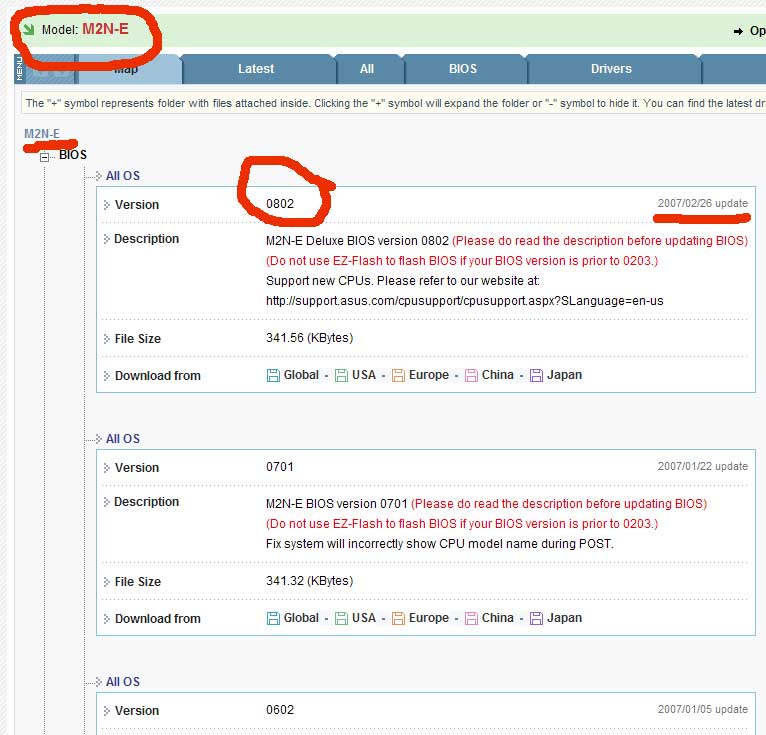Download version 0802 from Europe link
Screen dimensions: 766x735
429,375
